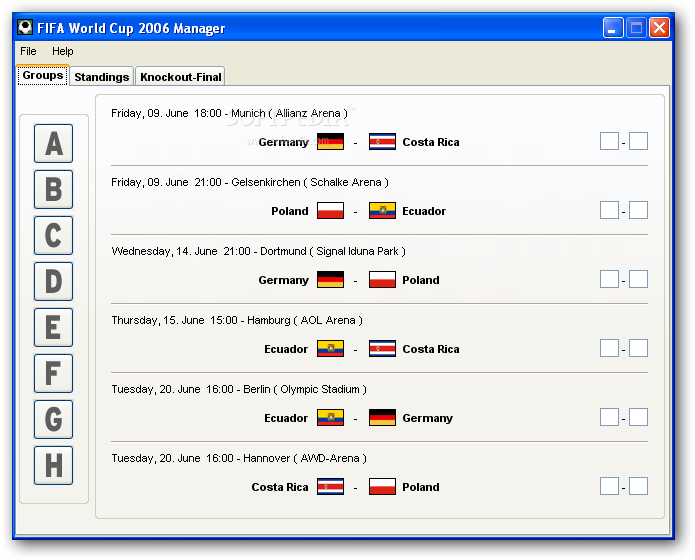Click Costa Rica flag in Hannover match

click(330, 486)
